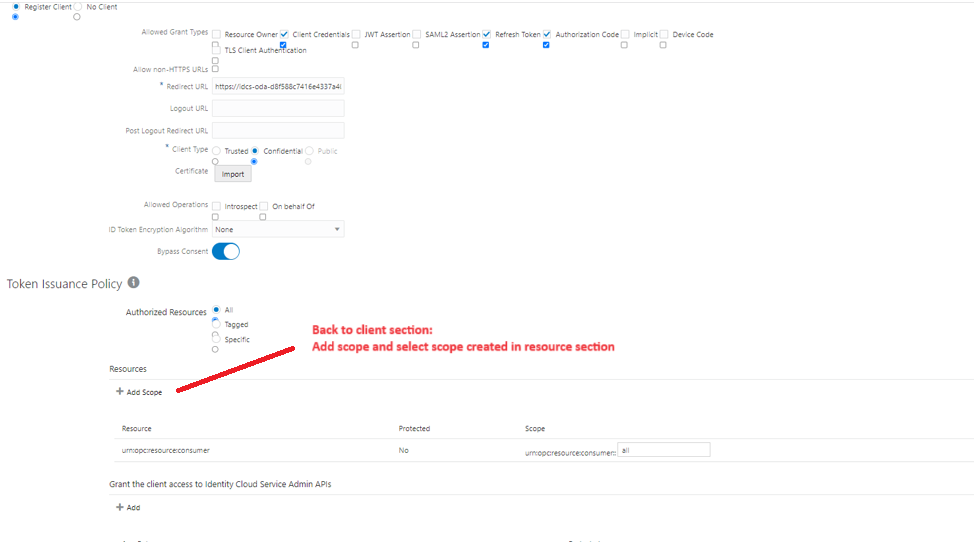974x542 pixels.
Task: Uncheck the styled Refresh Token box beside its label
Action: point(486,34)
